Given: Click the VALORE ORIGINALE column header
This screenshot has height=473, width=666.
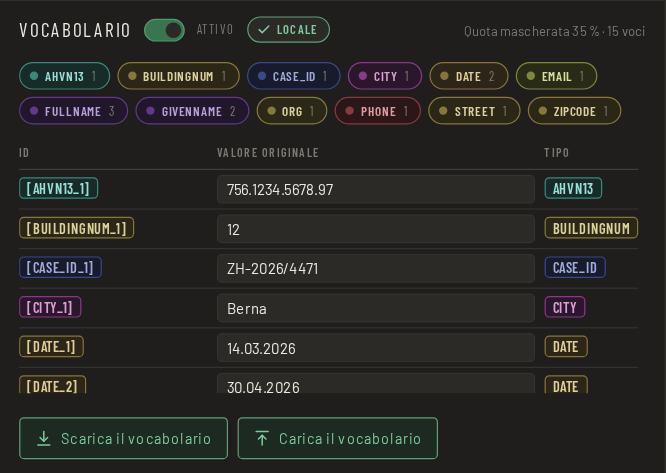Looking at the screenshot, I should click(268, 152).
